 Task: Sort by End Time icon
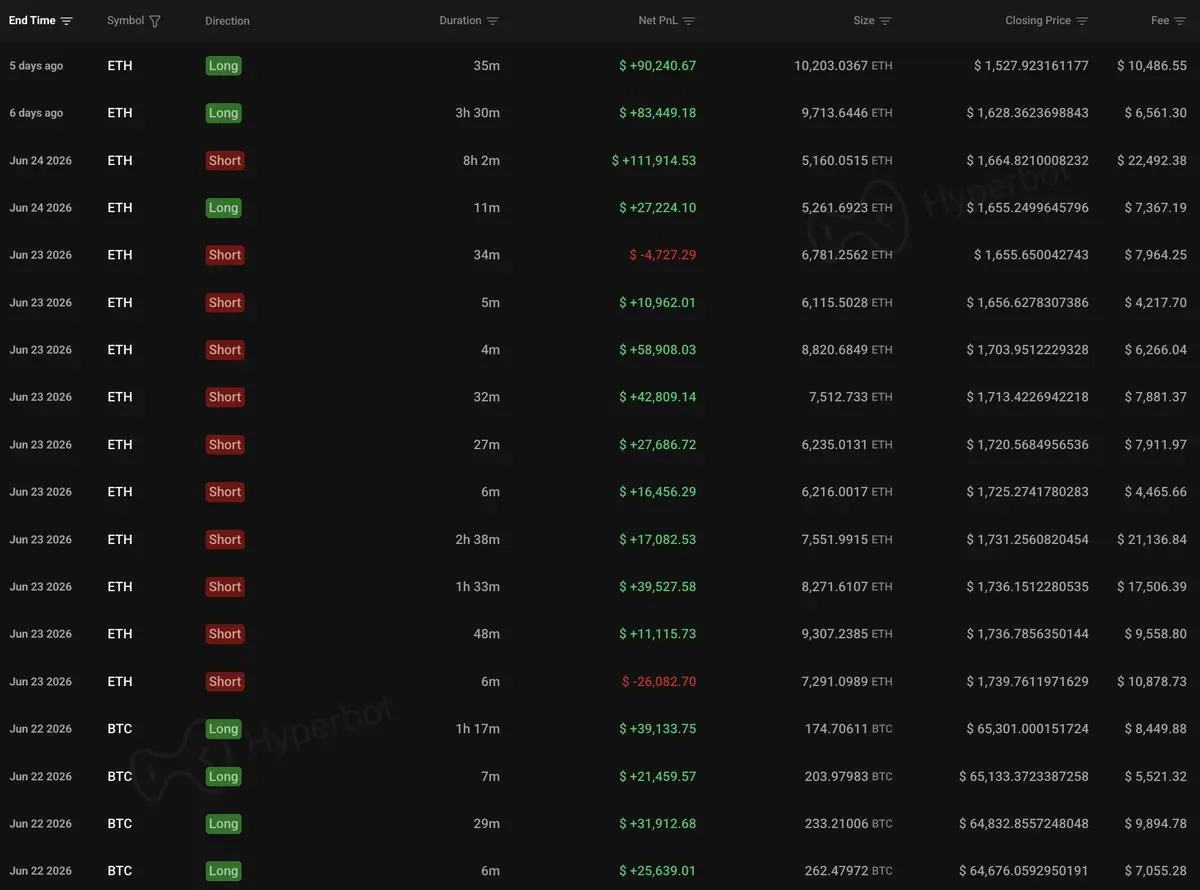point(66,21)
